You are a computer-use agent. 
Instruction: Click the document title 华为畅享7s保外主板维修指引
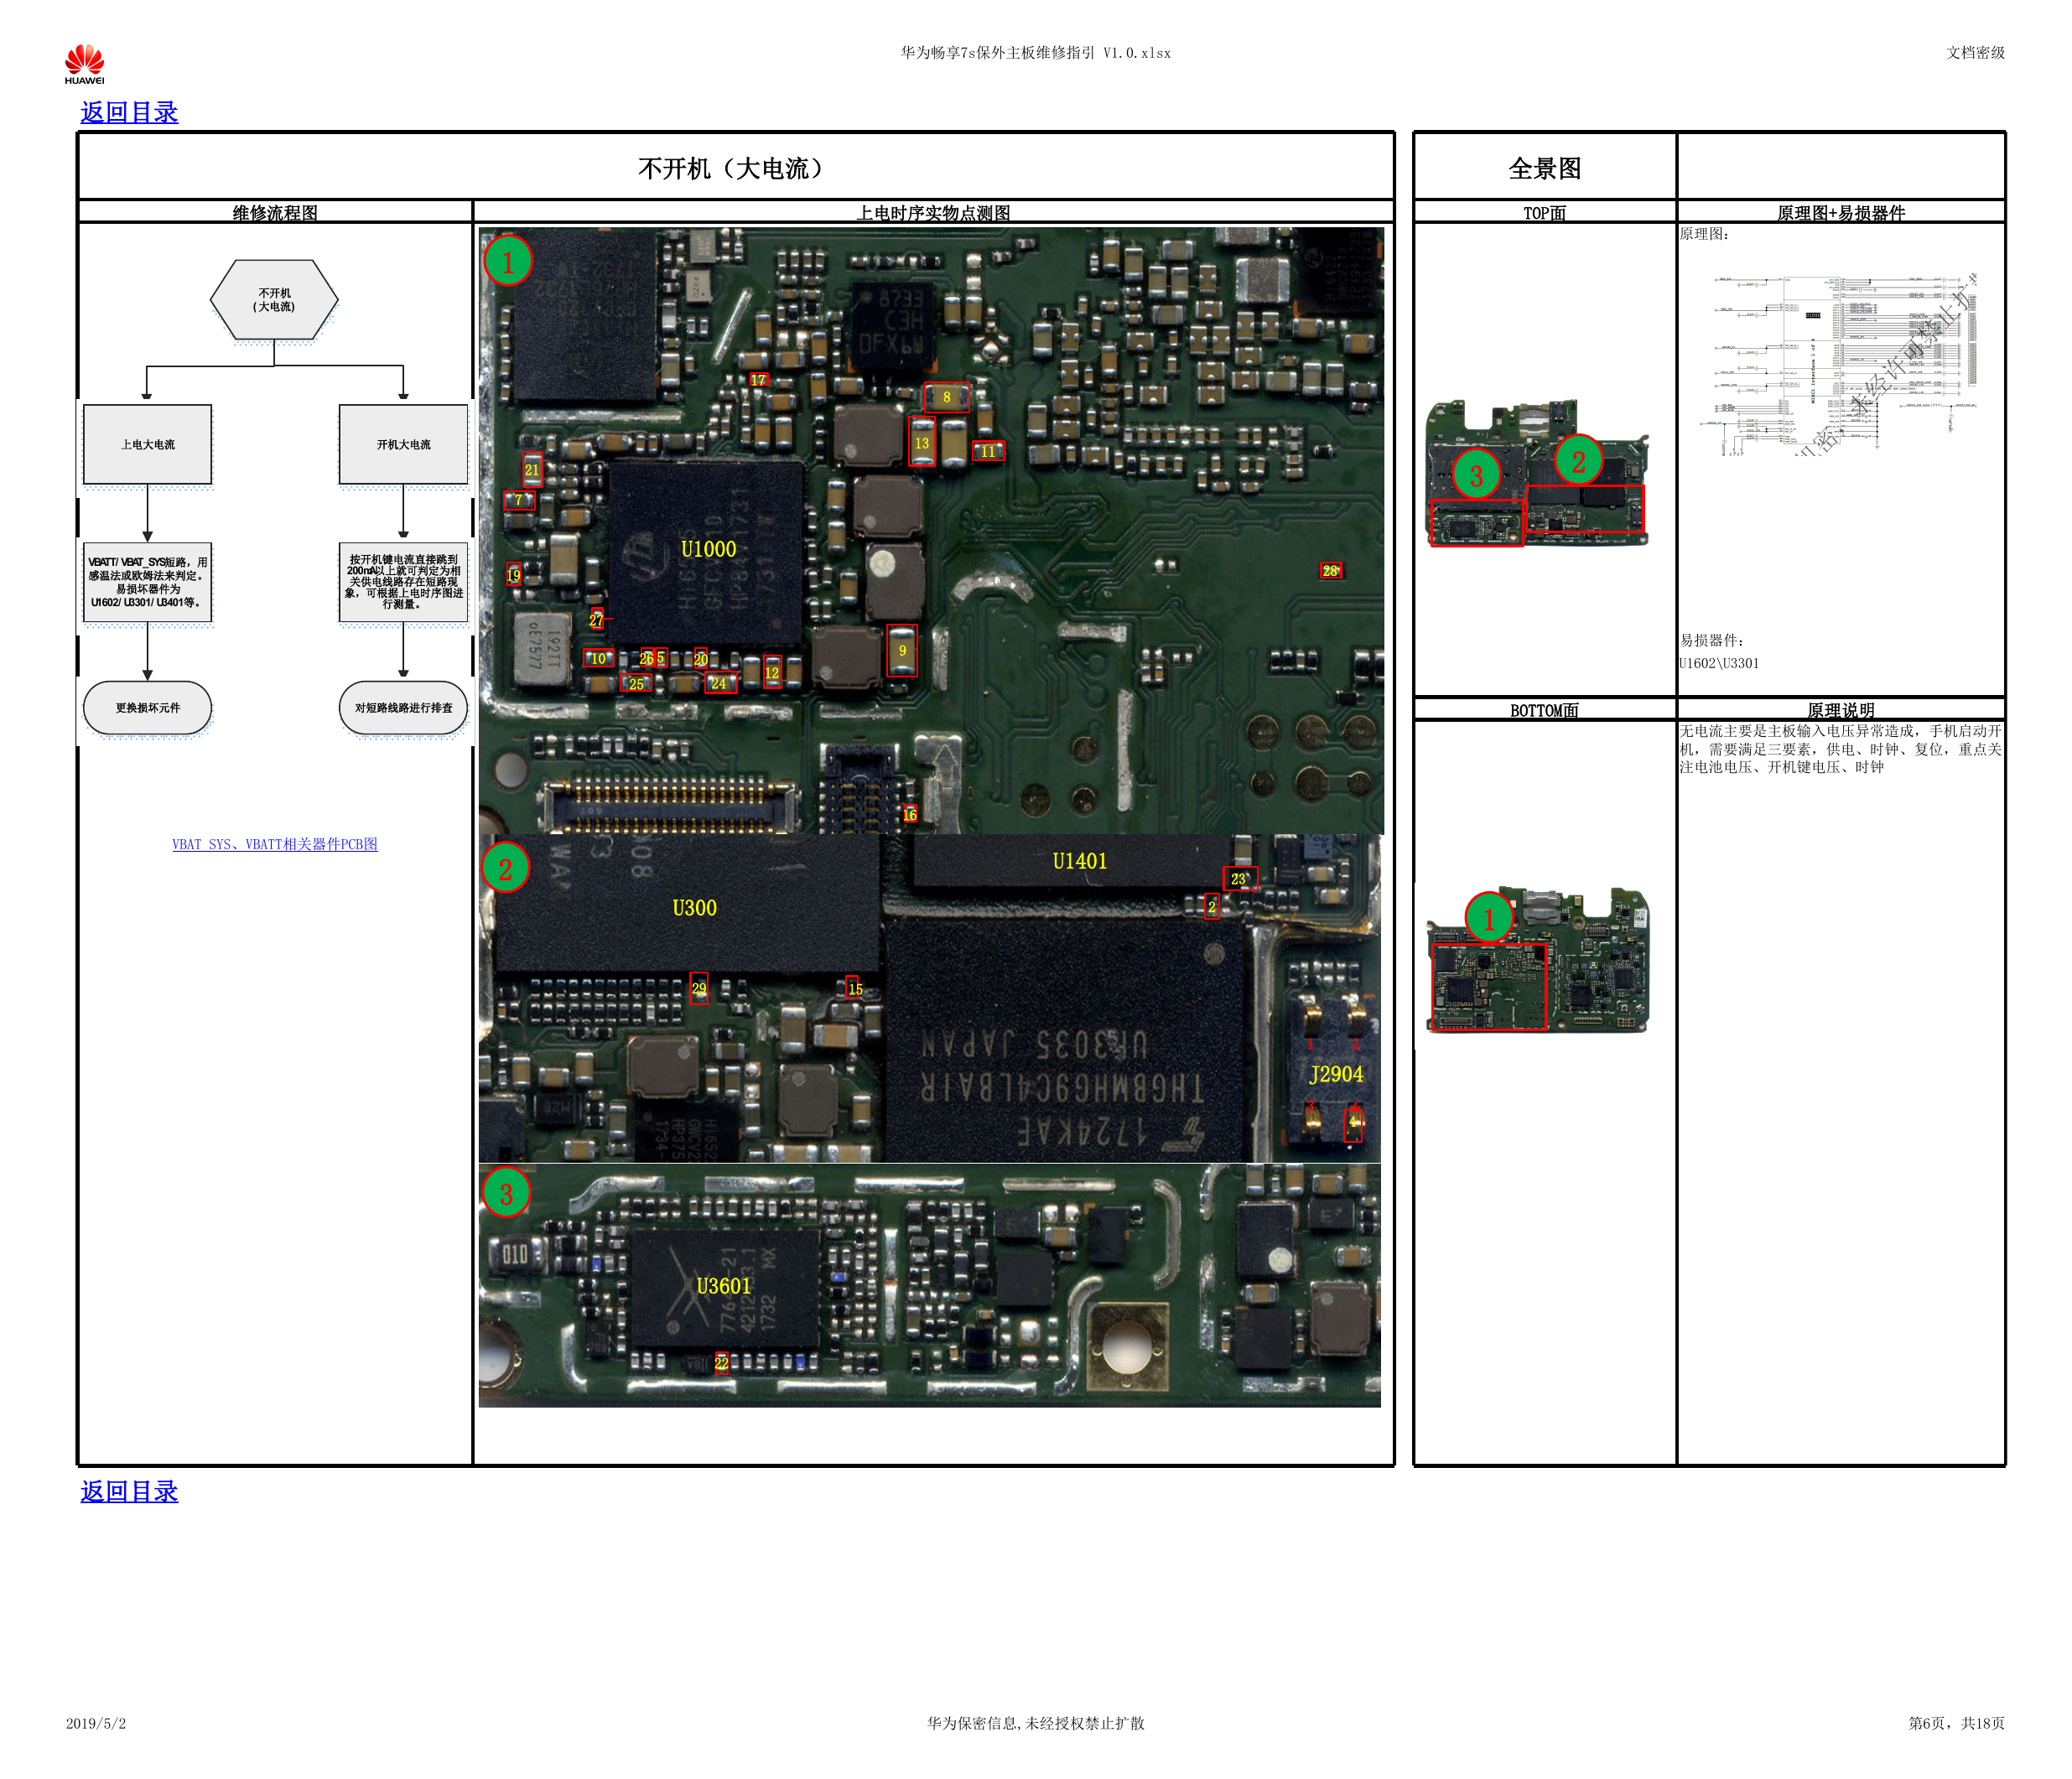coord(1035,53)
